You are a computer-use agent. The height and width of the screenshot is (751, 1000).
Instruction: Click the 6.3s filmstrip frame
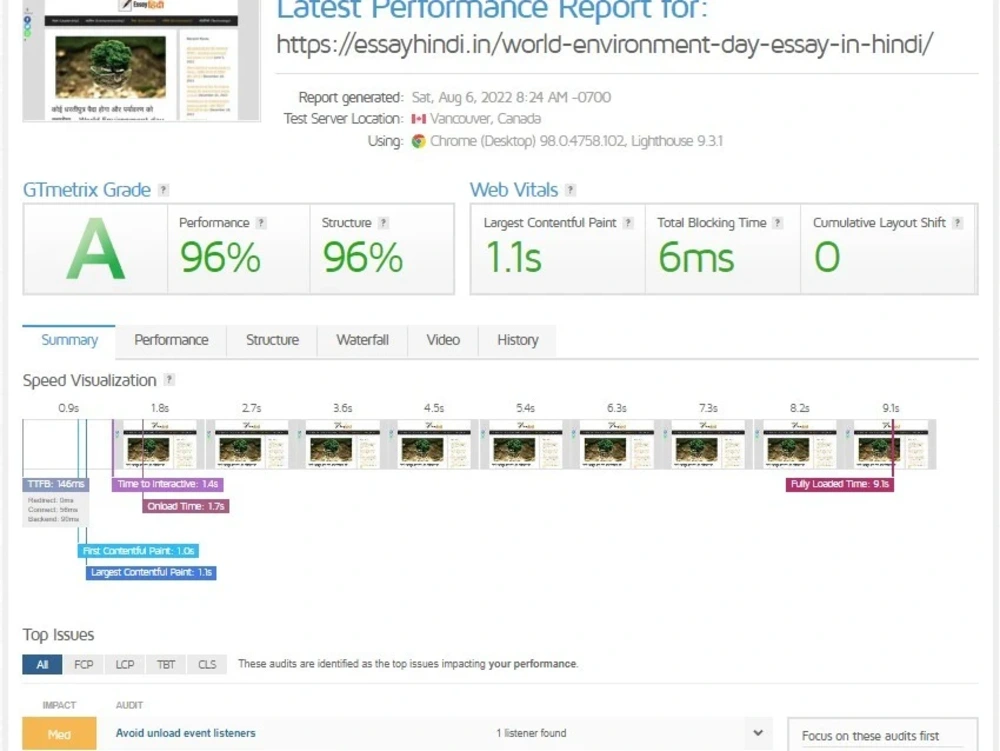(x=617, y=444)
